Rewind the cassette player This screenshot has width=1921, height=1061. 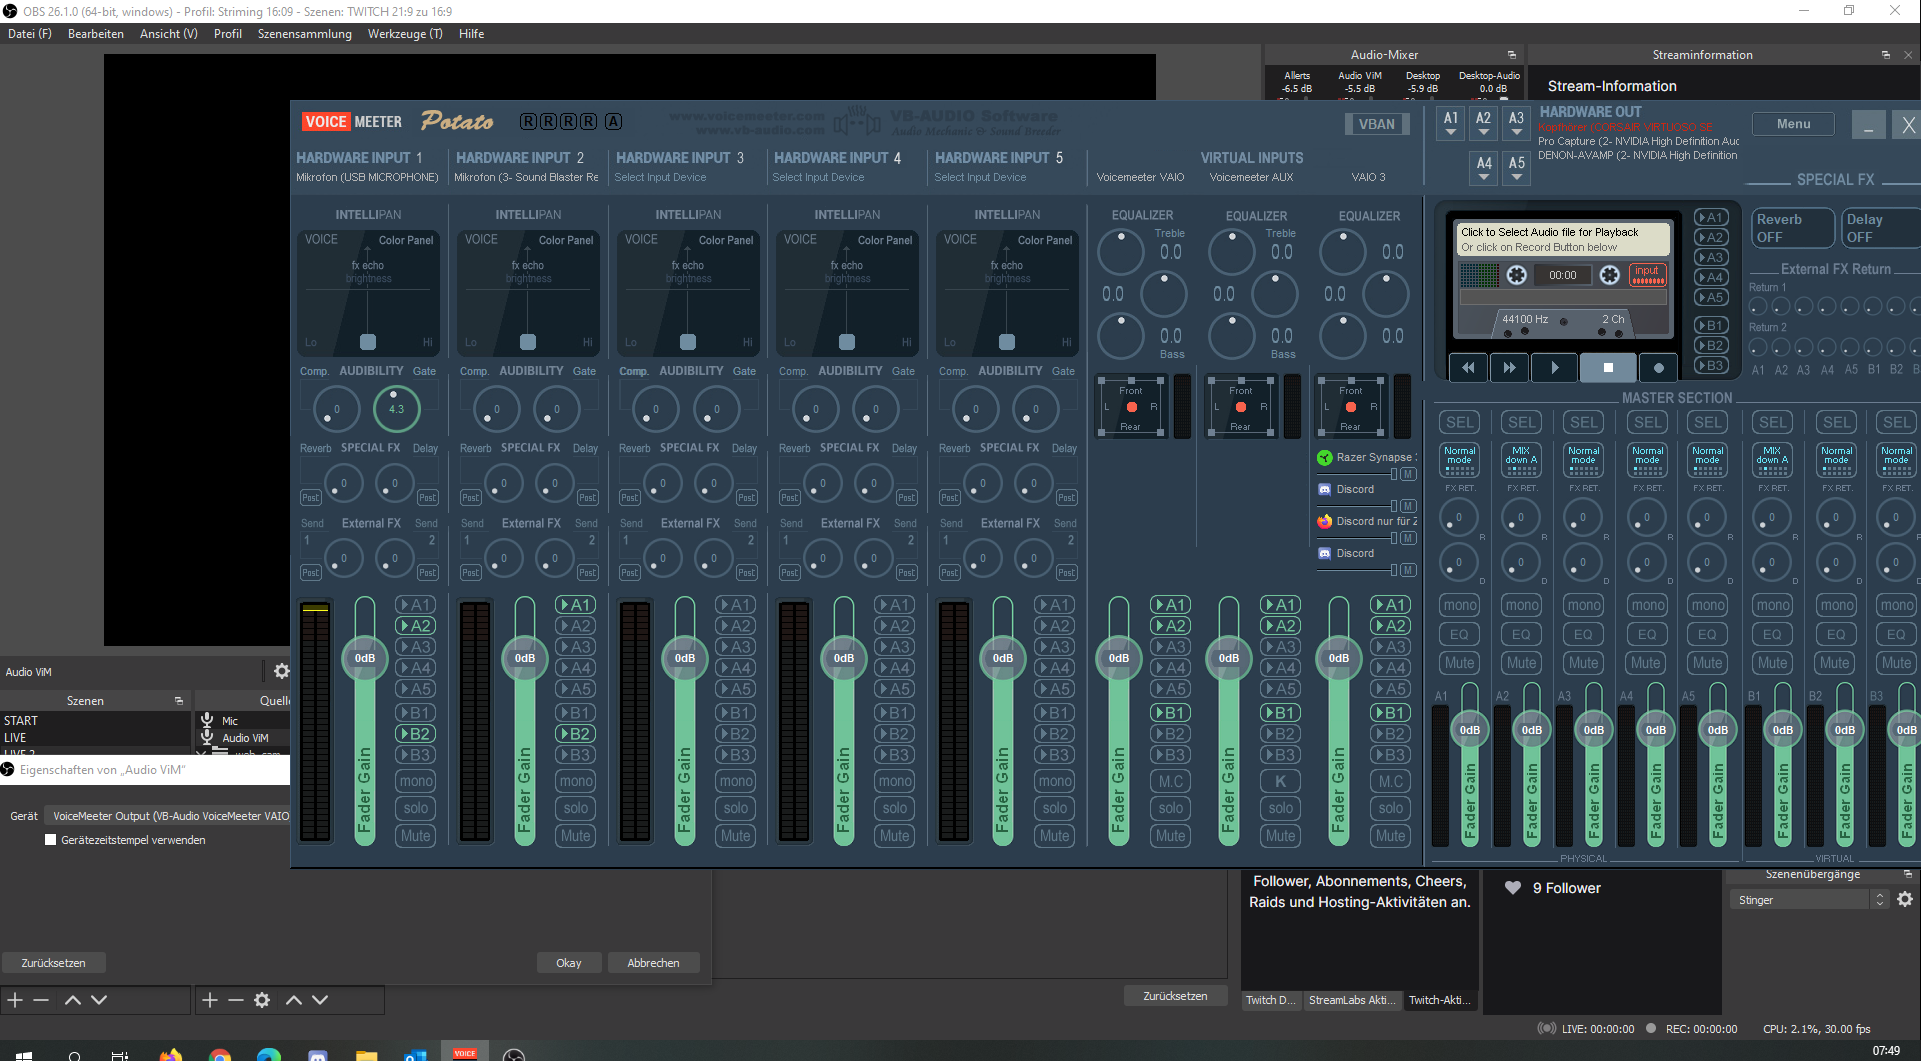coord(1468,368)
